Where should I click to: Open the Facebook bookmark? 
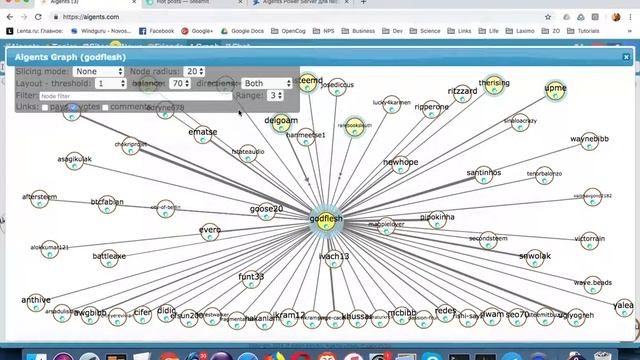click(x=156, y=31)
